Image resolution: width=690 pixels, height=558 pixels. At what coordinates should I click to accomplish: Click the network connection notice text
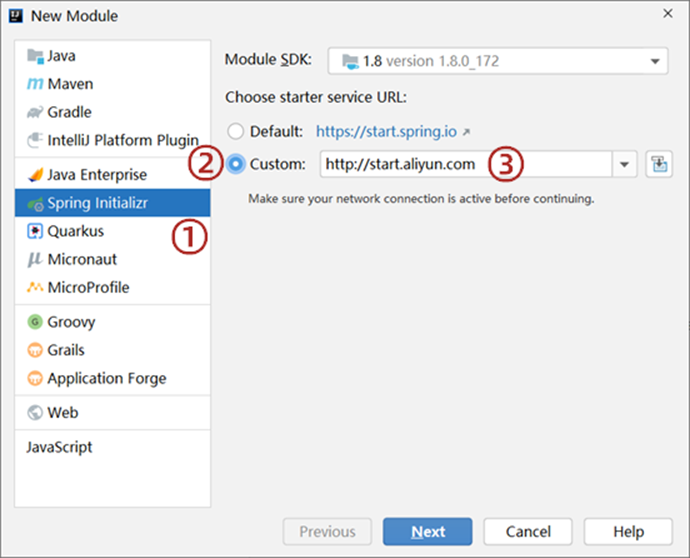pyautogui.click(x=421, y=199)
